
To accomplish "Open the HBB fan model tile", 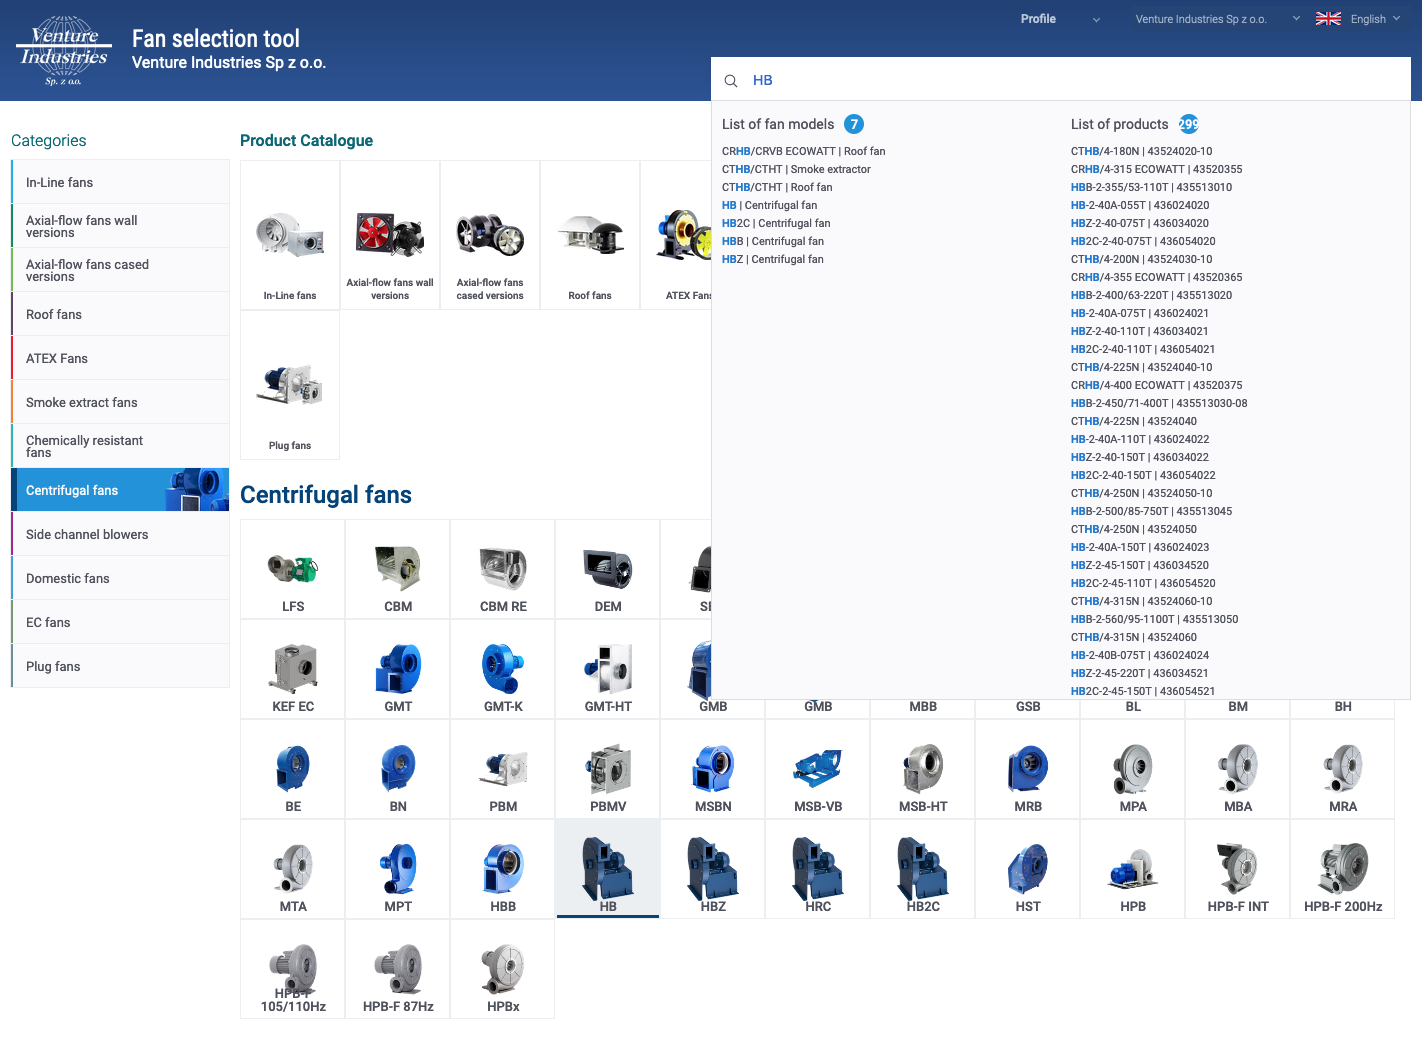I will (x=503, y=869).
